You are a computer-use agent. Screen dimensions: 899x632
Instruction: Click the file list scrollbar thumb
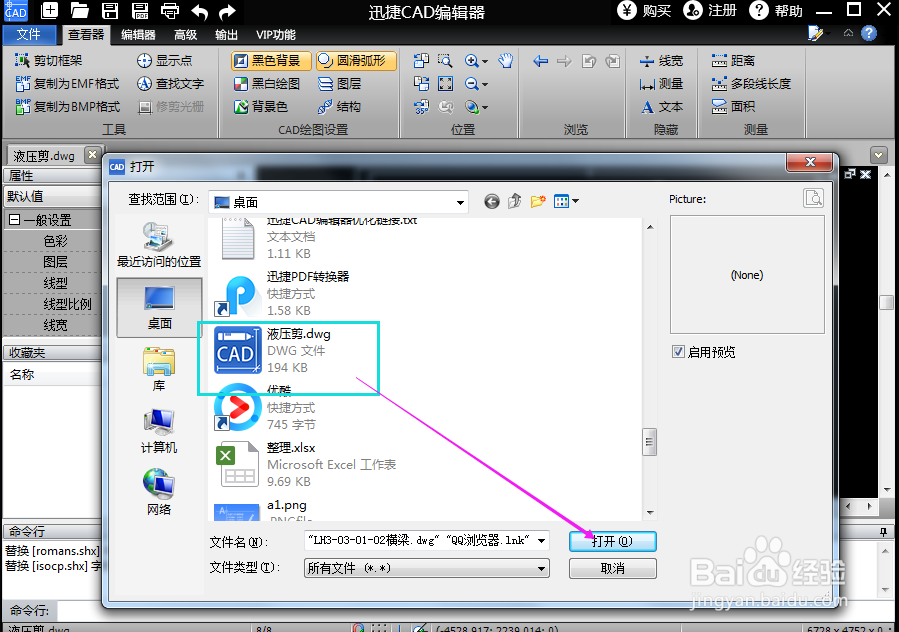point(650,441)
